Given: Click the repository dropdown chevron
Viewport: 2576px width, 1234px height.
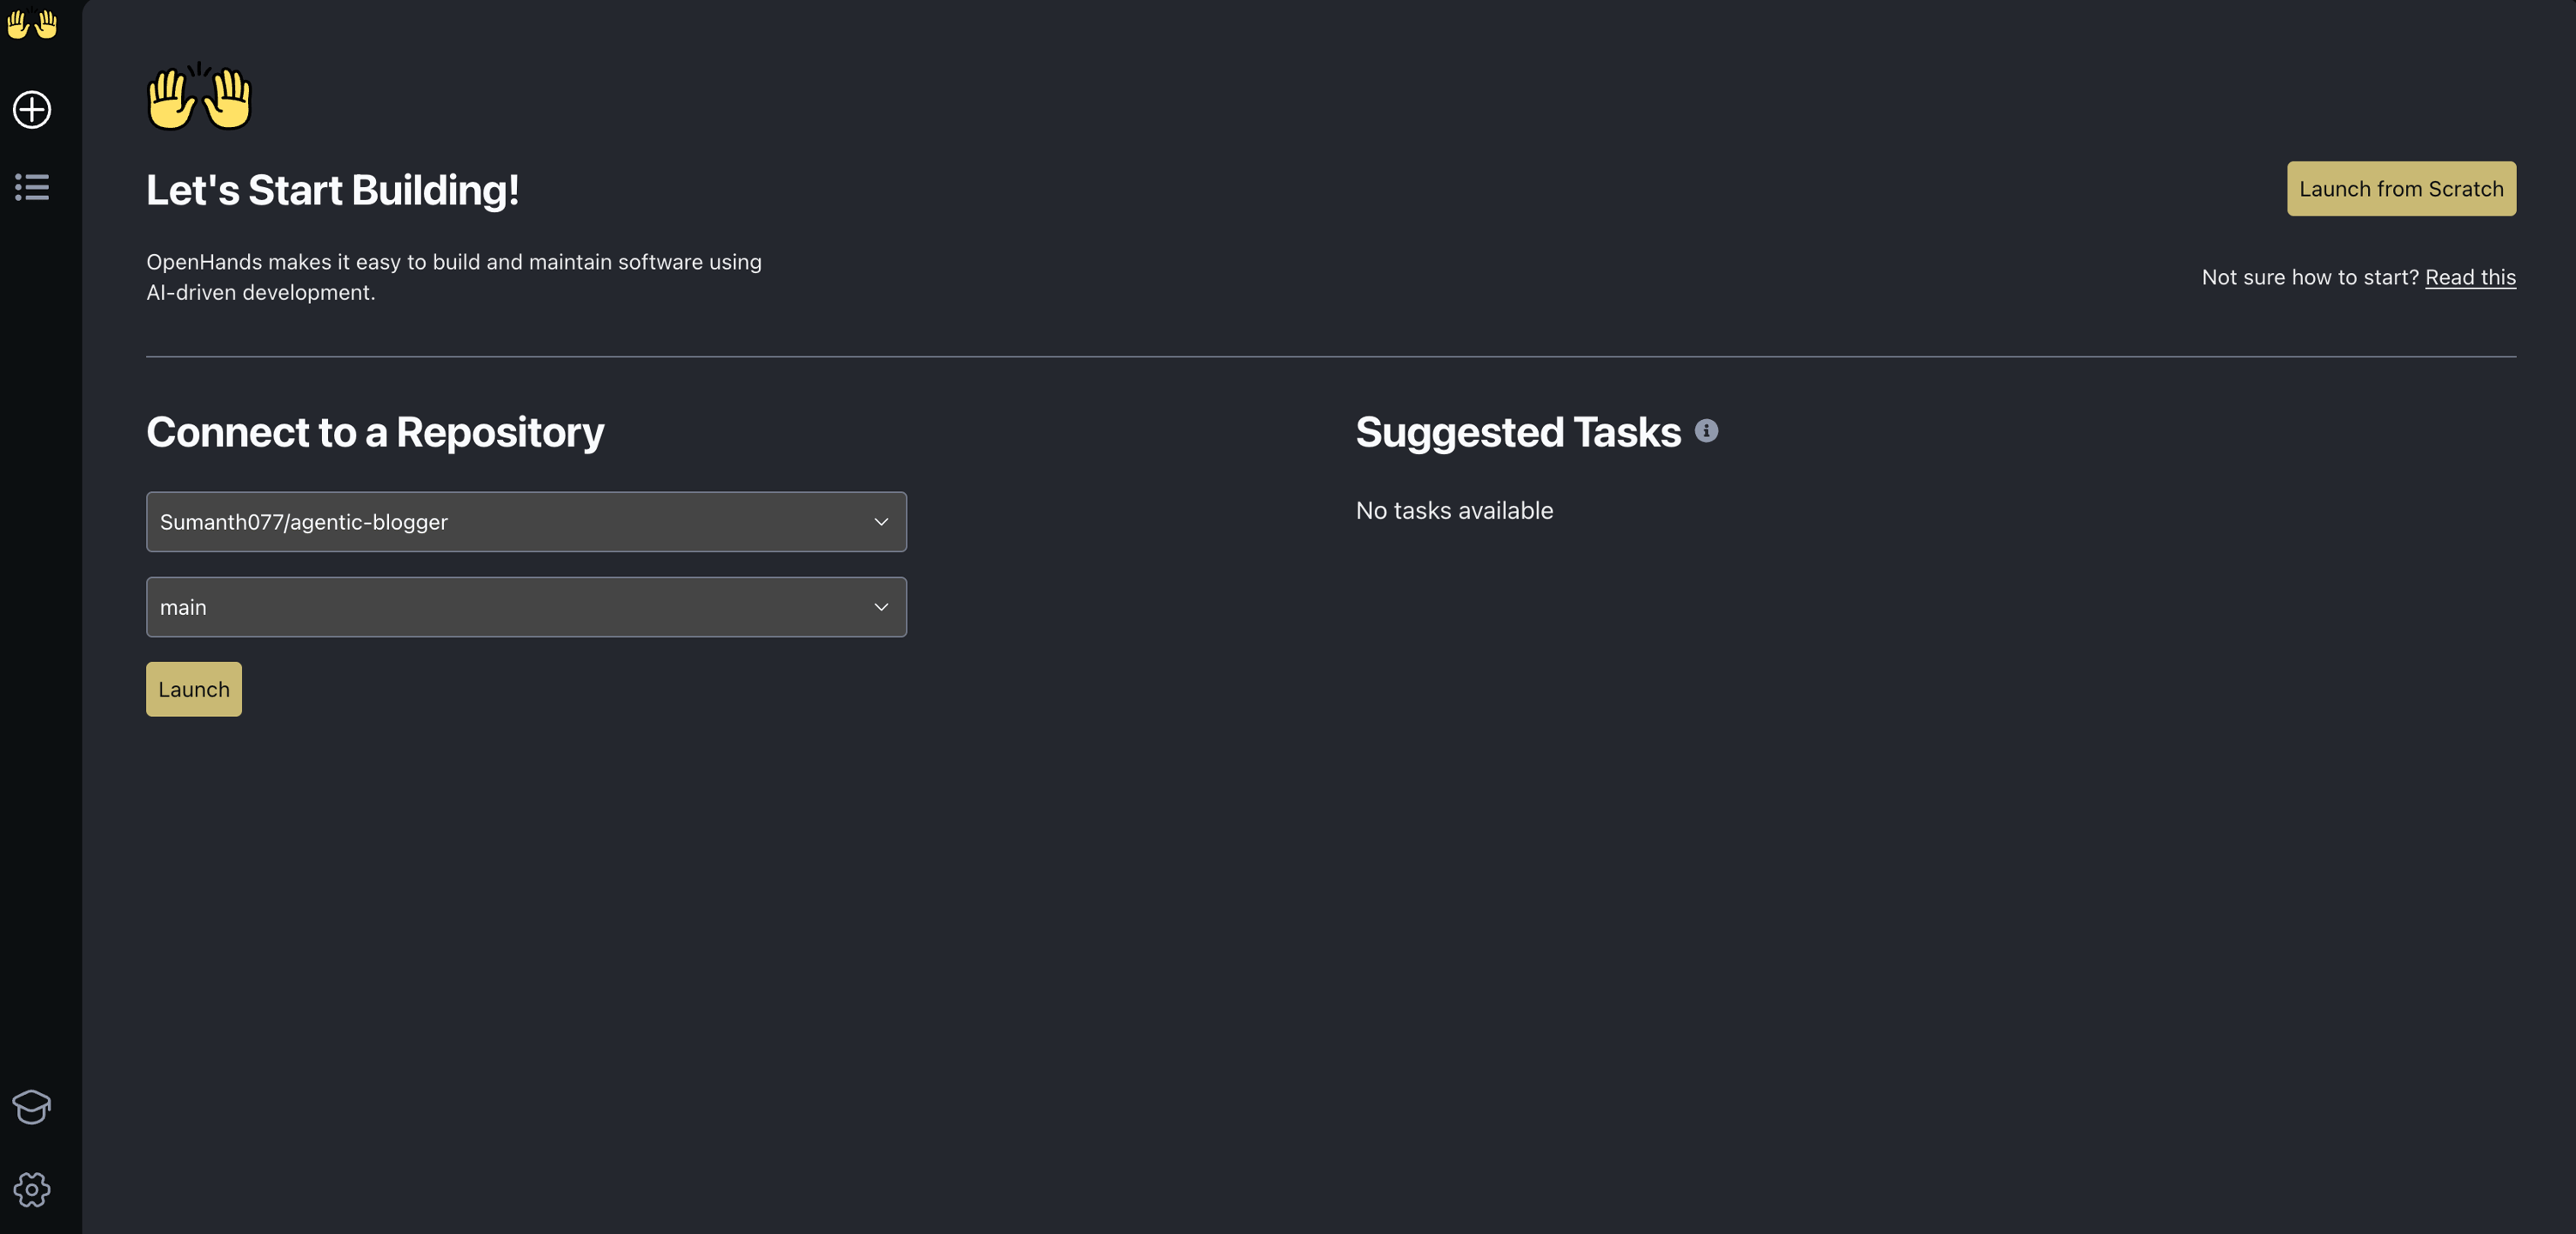Looking at the screenshot, I should pos(881,521).
